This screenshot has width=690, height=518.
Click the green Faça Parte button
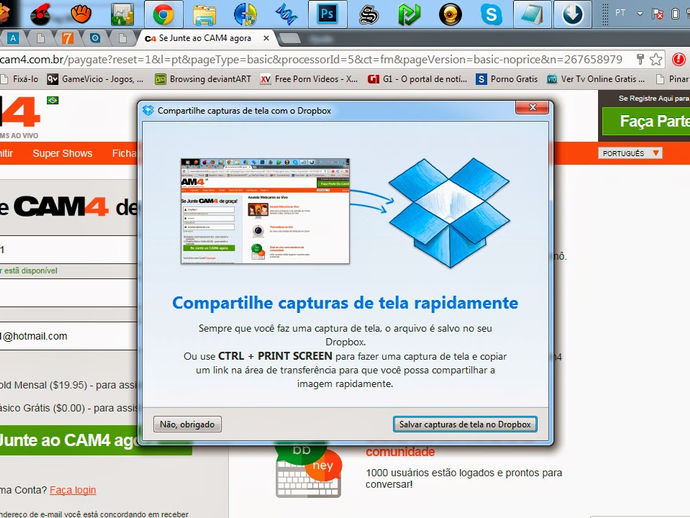coord(646,121)
